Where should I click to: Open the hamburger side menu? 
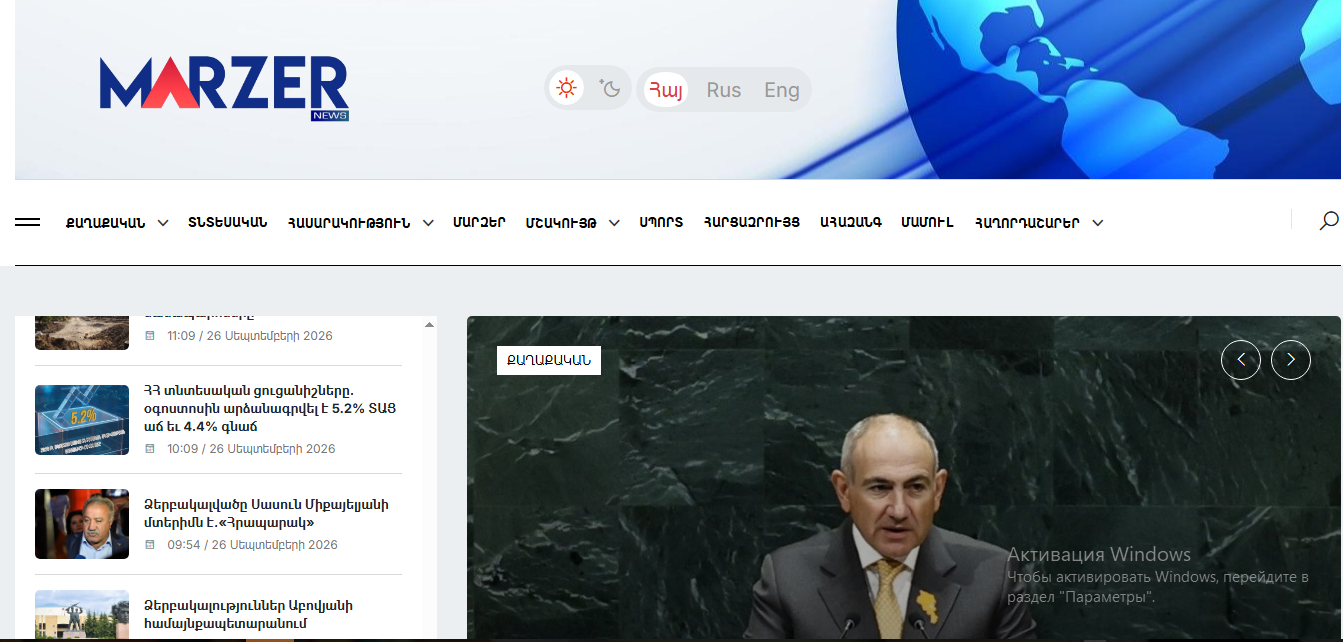[x=27, y=223]
